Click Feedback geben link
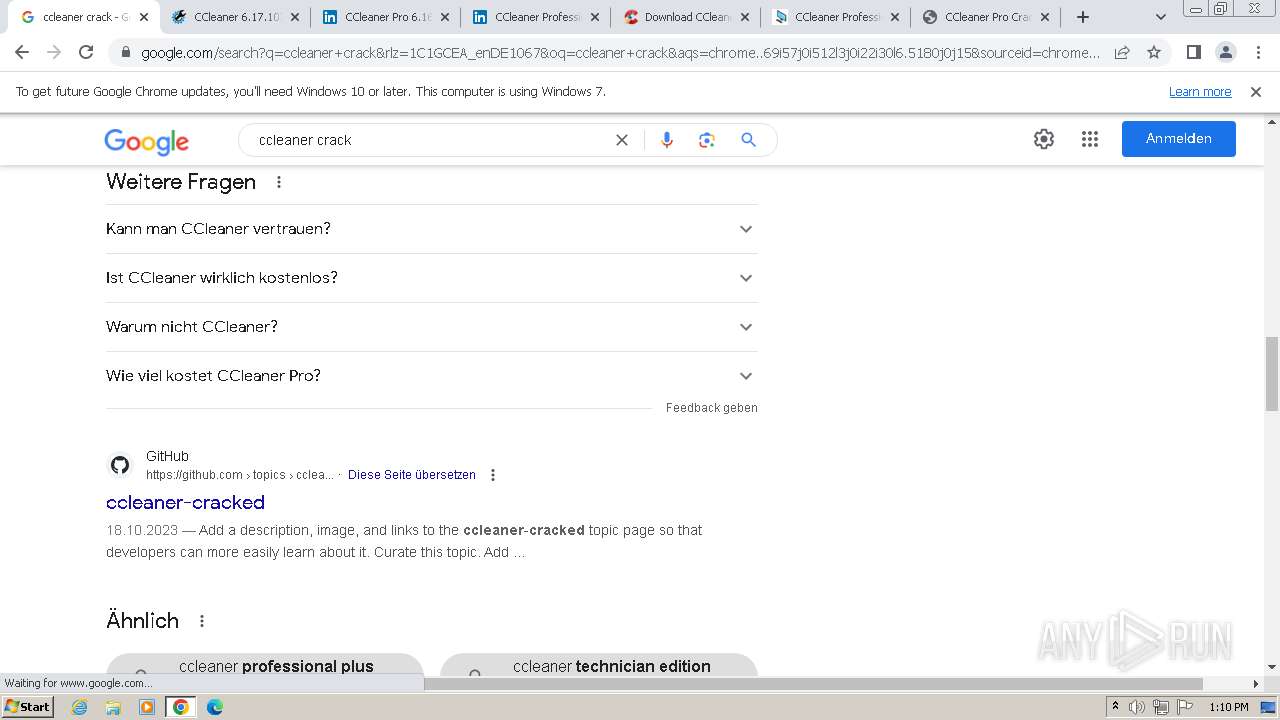The image size is (1280, 720). tap(712, 408)
